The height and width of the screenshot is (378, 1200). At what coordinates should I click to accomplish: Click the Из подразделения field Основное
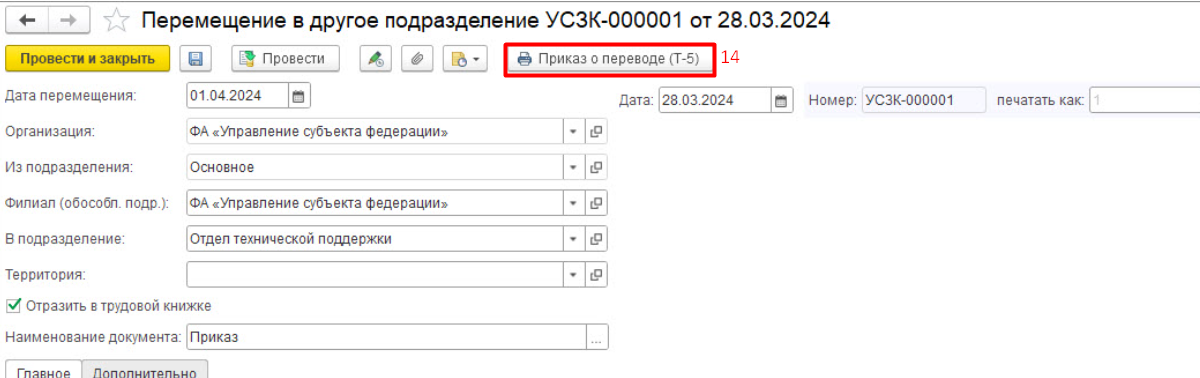tap(375, 167)
